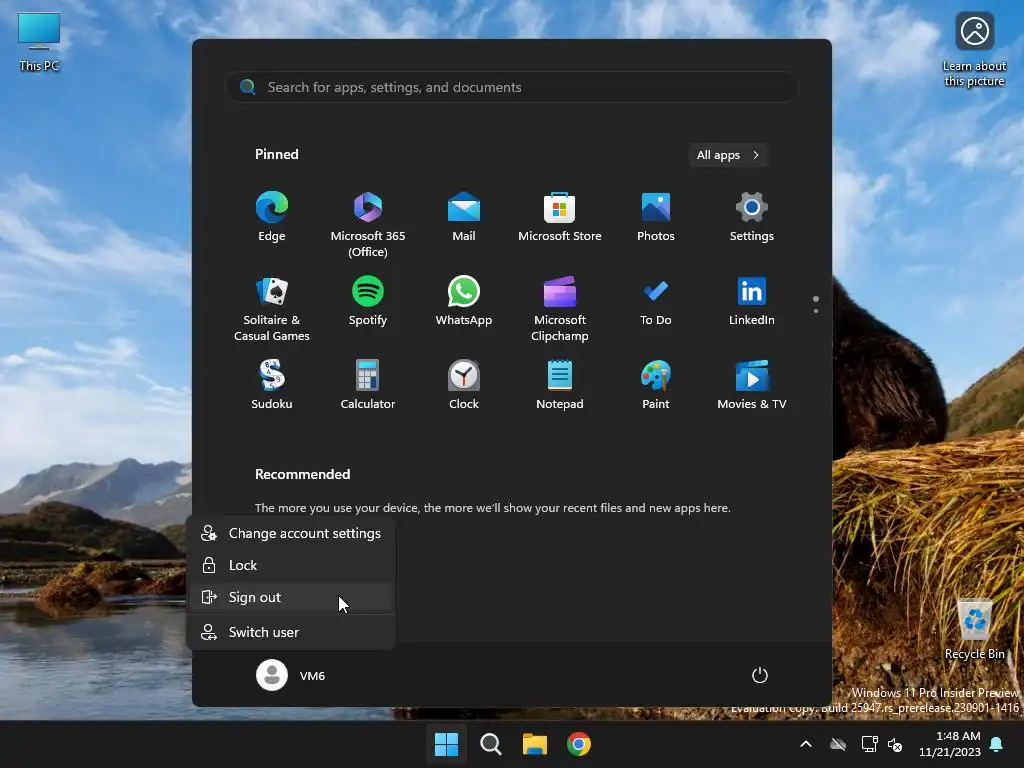Choose Lock from account menu

click(291, 566)
